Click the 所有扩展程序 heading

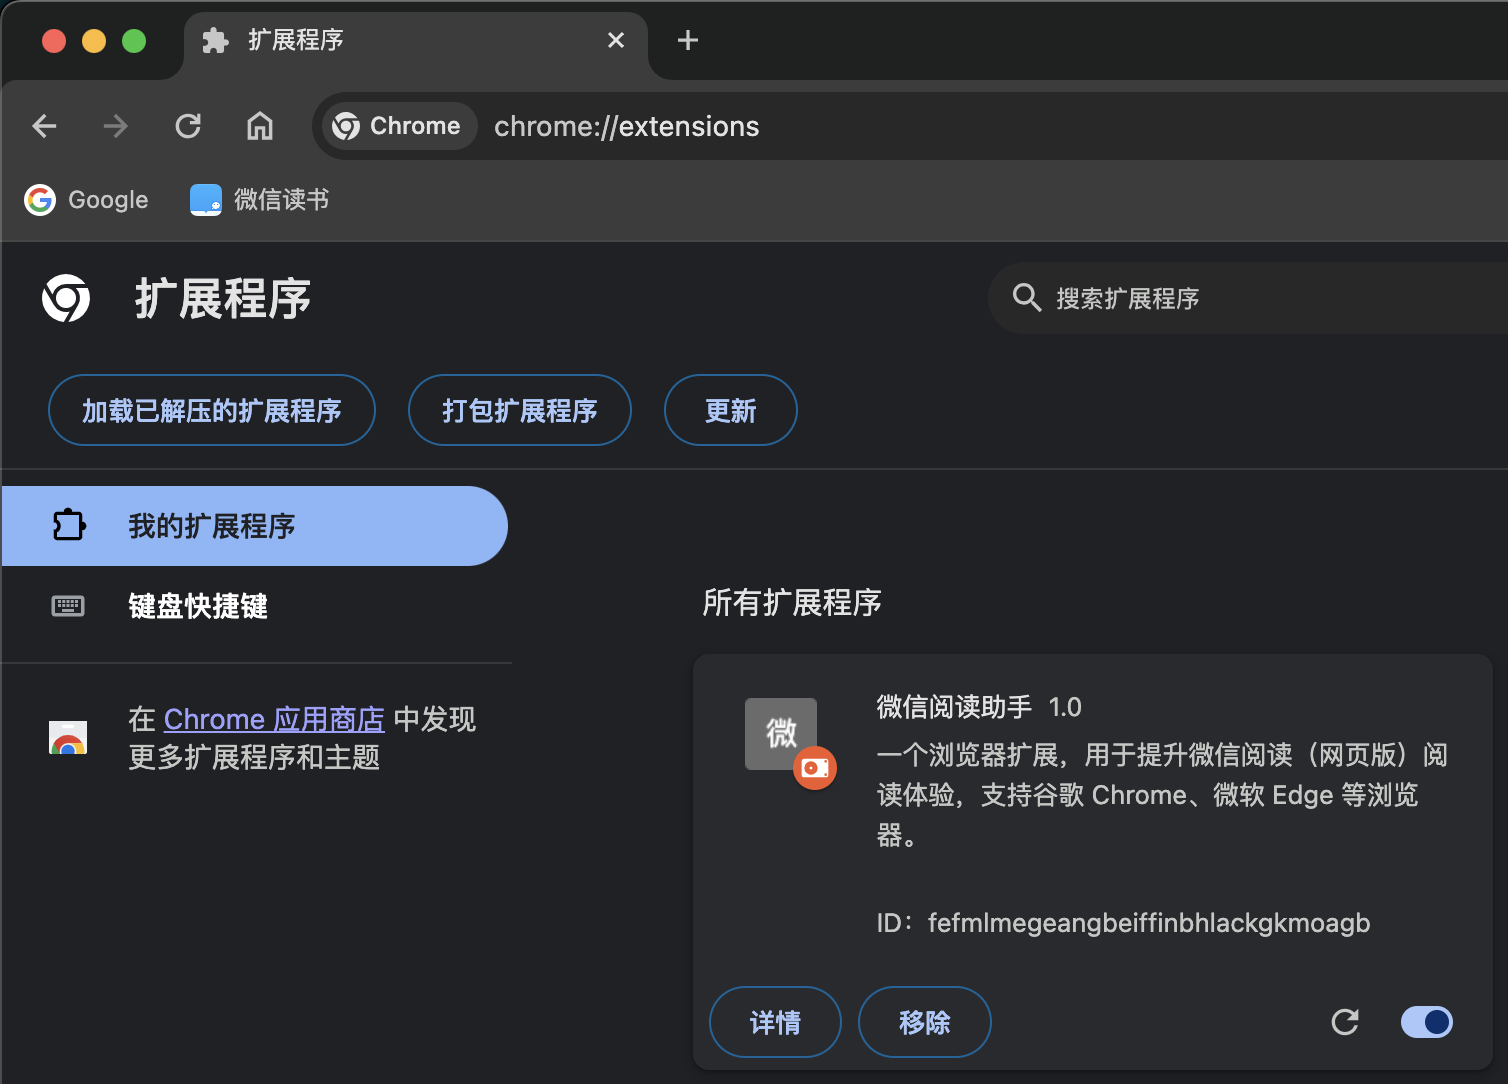tap(792, 602)
